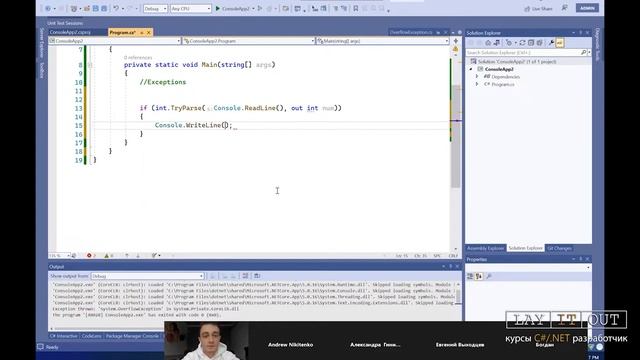Switch to the Assembly Explorer tab
Viewport: 640px width, 360px height.
click(x=485, y=248)
